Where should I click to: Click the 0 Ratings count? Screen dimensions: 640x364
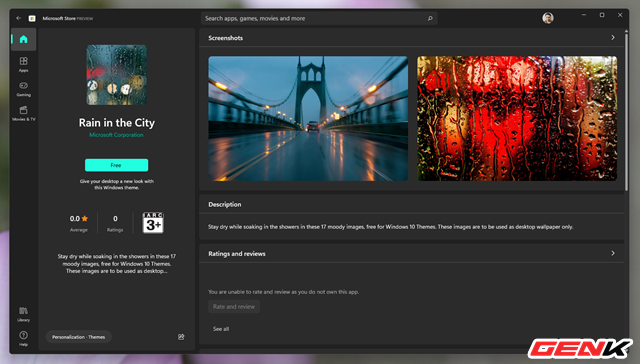[115, 223]
